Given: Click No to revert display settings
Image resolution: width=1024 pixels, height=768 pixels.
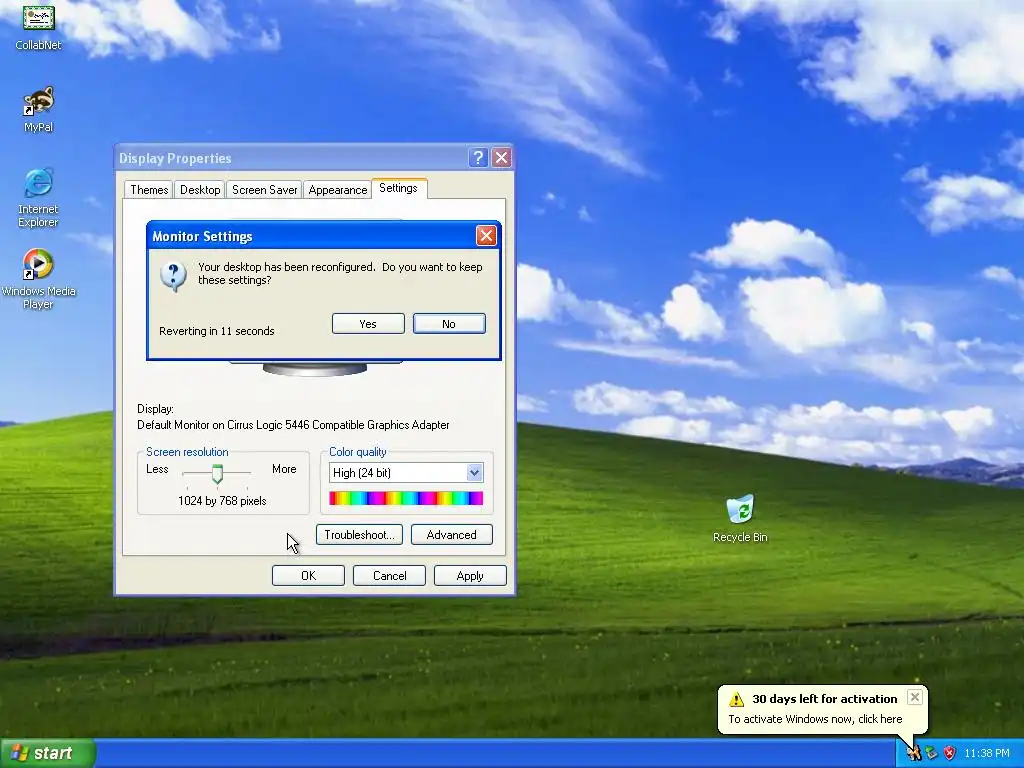Looking at the screenshot, I should point(449,324).
